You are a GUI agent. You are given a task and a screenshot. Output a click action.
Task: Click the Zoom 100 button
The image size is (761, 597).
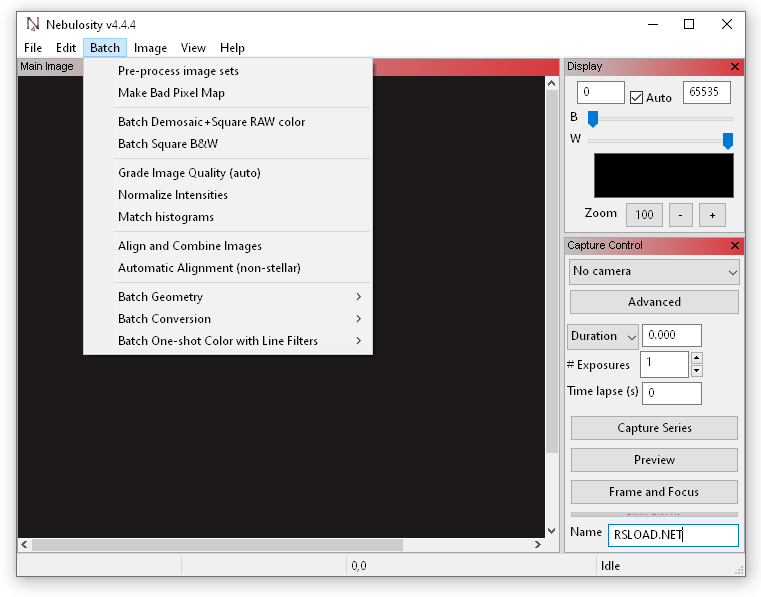(x=644, y=215)
